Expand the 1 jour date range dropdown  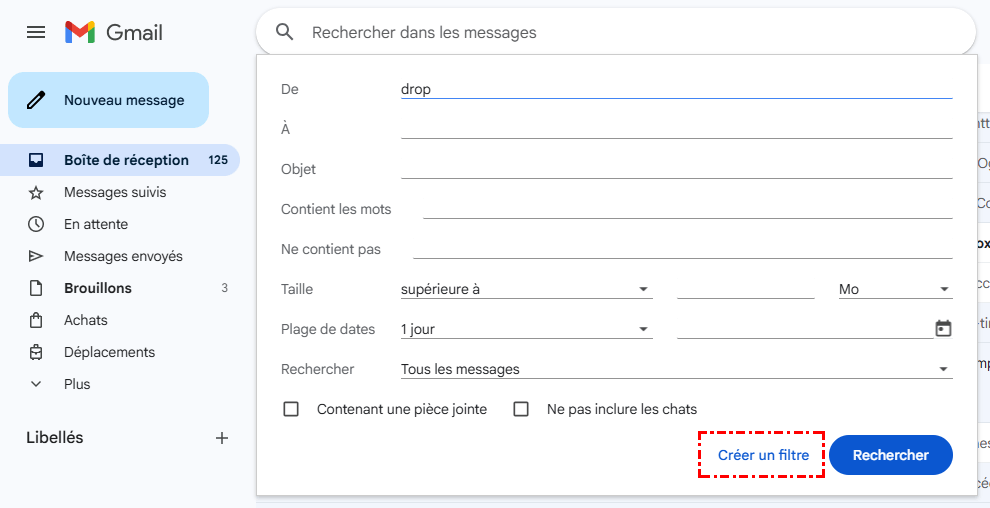[x=526, y=329]
